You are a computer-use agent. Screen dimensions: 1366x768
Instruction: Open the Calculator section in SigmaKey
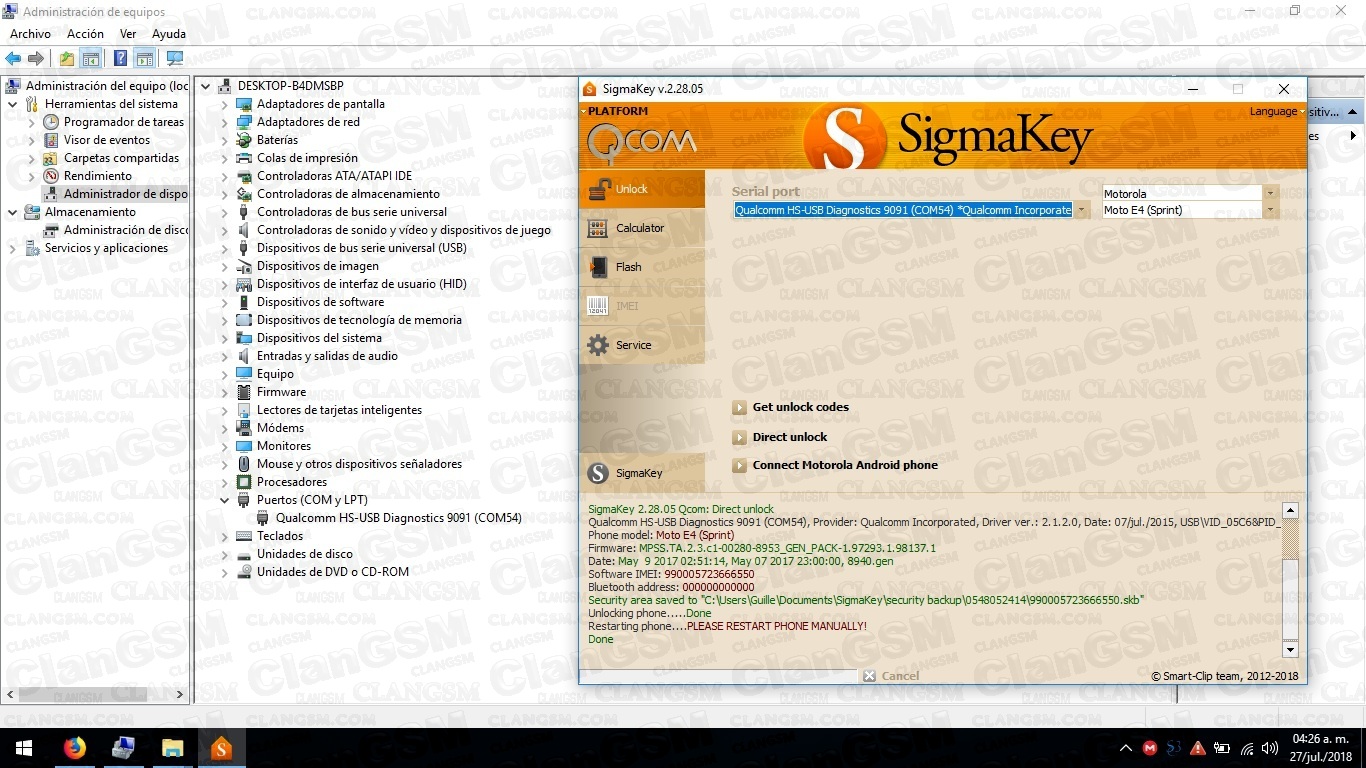[642, 228]
